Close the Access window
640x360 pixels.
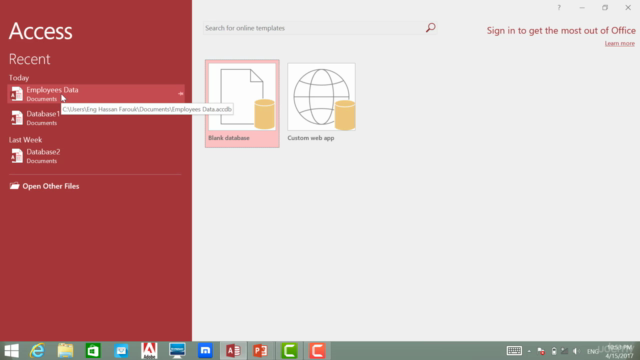point(628,8)
